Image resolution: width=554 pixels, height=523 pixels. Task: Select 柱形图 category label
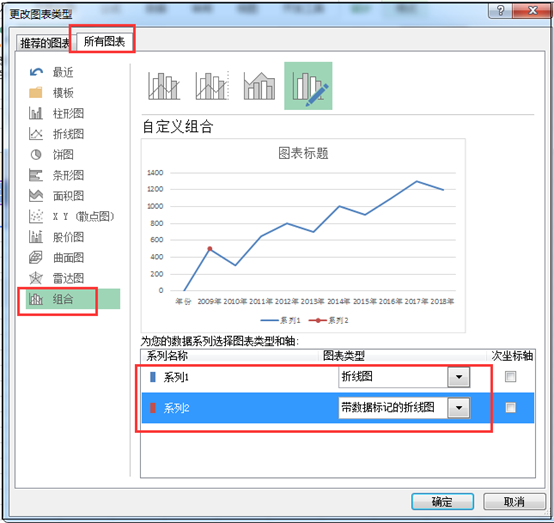click(69, 113)
